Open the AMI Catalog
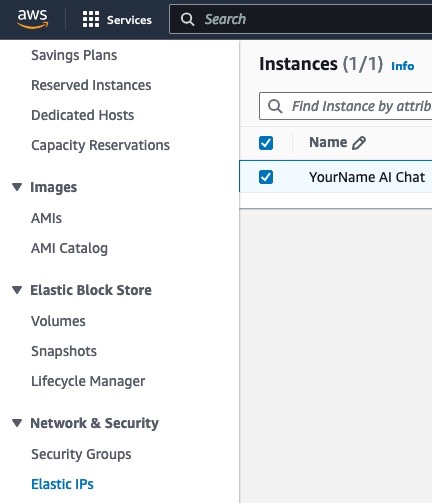 pos(69,248)
